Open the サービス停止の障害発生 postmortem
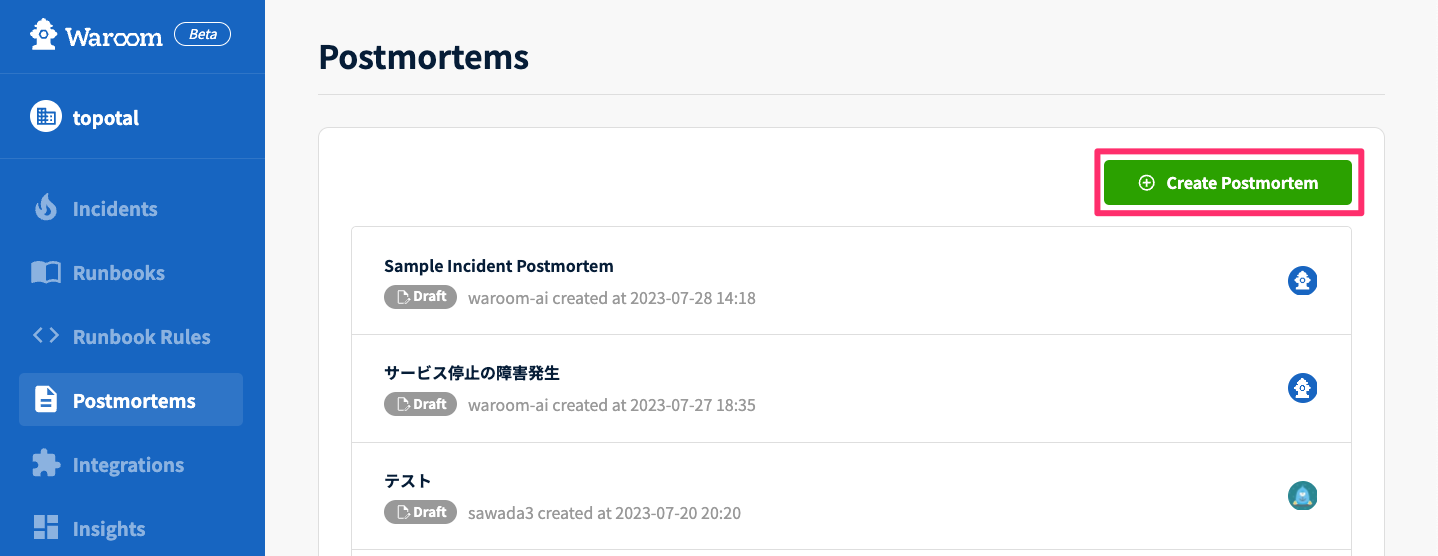This screenshot has width=1438, height=556. tap(472, 373)
